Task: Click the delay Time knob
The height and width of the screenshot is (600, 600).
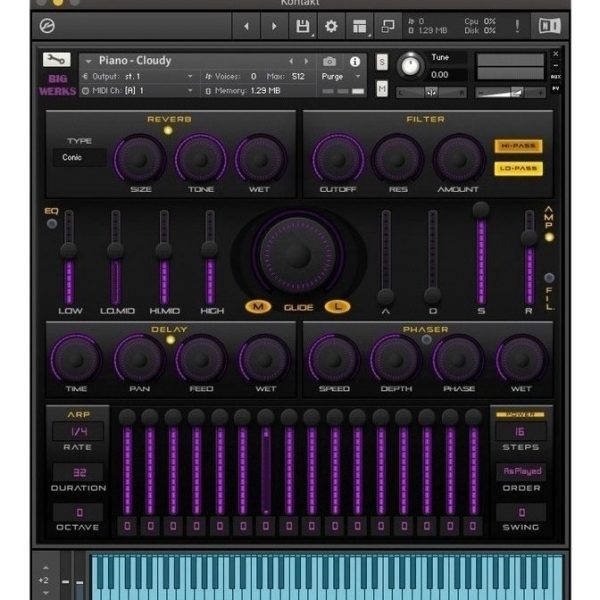Action: (76, 359)
